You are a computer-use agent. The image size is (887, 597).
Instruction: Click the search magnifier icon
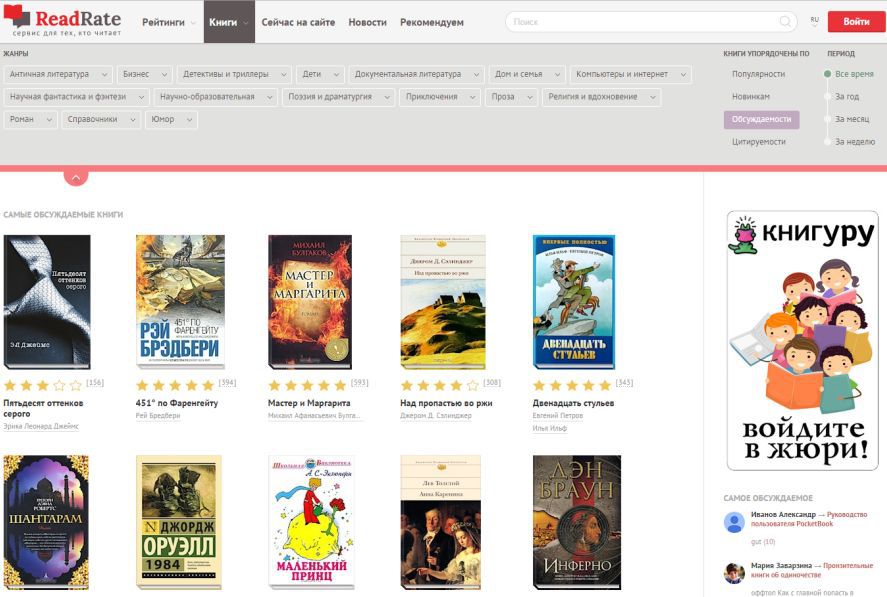(x=785, y=22)
